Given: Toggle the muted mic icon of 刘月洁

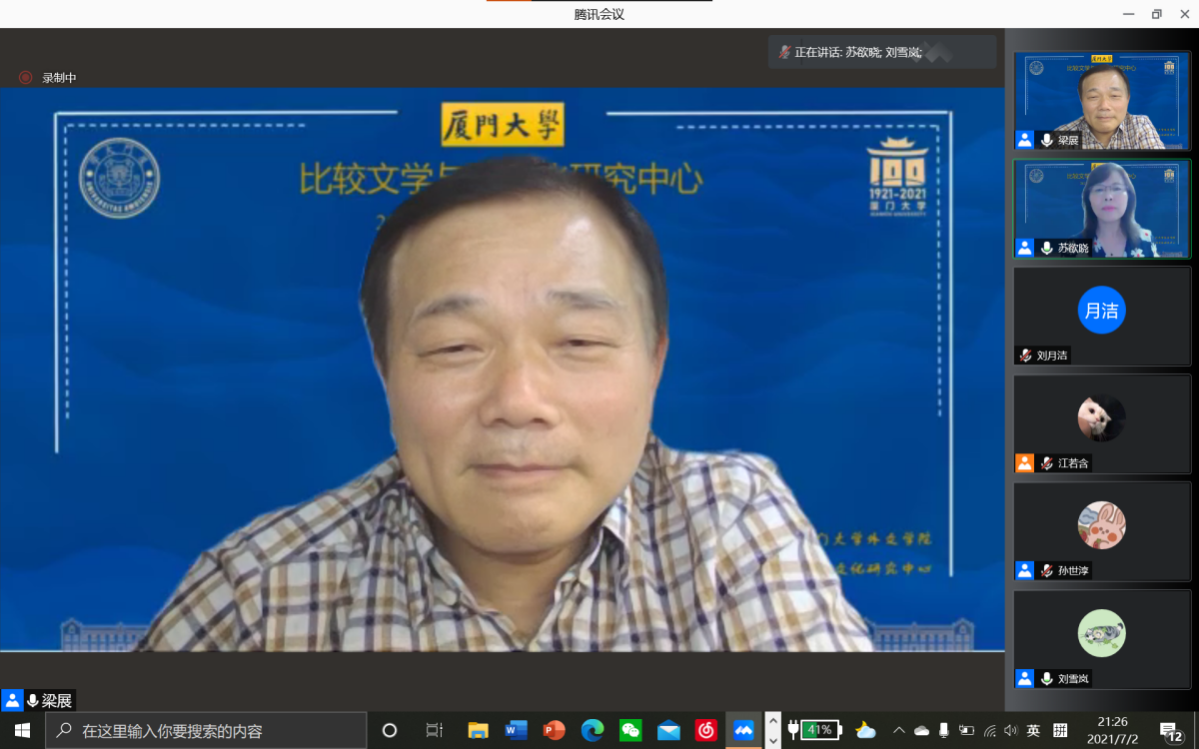Looking at the screenshot, I should 1025,355.
